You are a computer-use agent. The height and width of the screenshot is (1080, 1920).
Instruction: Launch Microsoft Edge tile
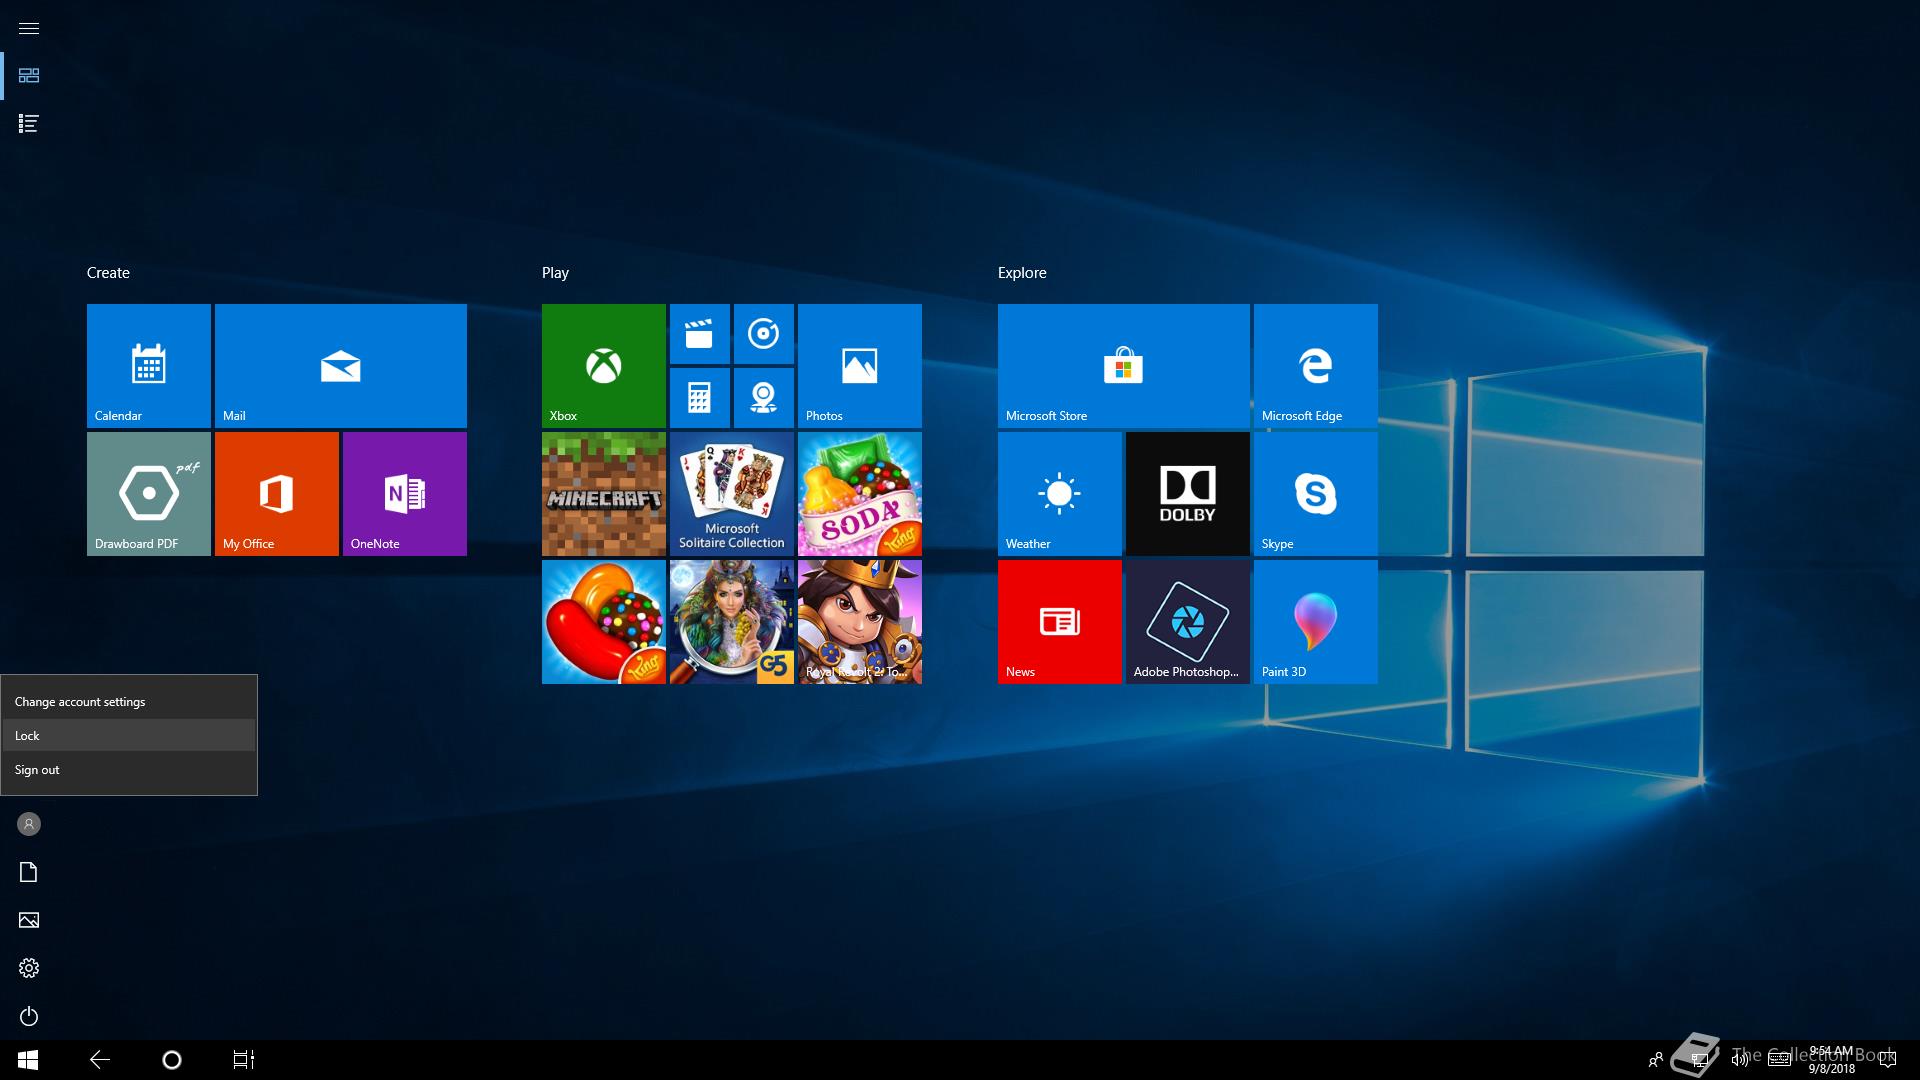(1315, 365)
